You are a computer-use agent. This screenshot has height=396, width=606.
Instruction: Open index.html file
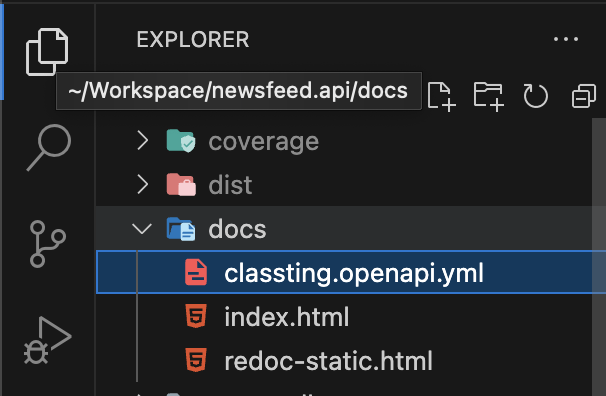click(344, 316)
